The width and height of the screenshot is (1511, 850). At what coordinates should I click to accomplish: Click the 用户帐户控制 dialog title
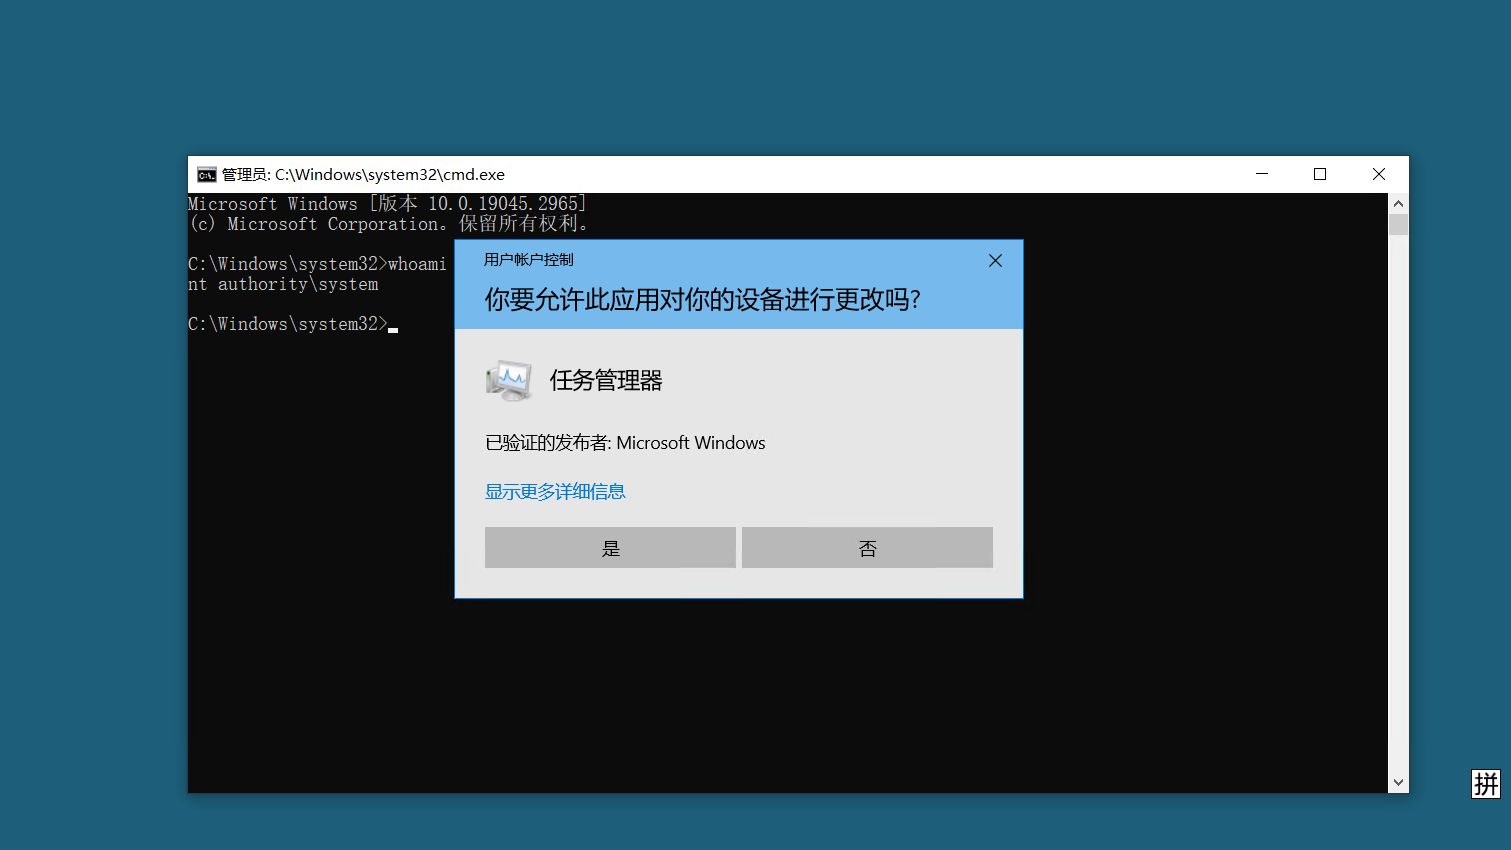coord(529,260)
